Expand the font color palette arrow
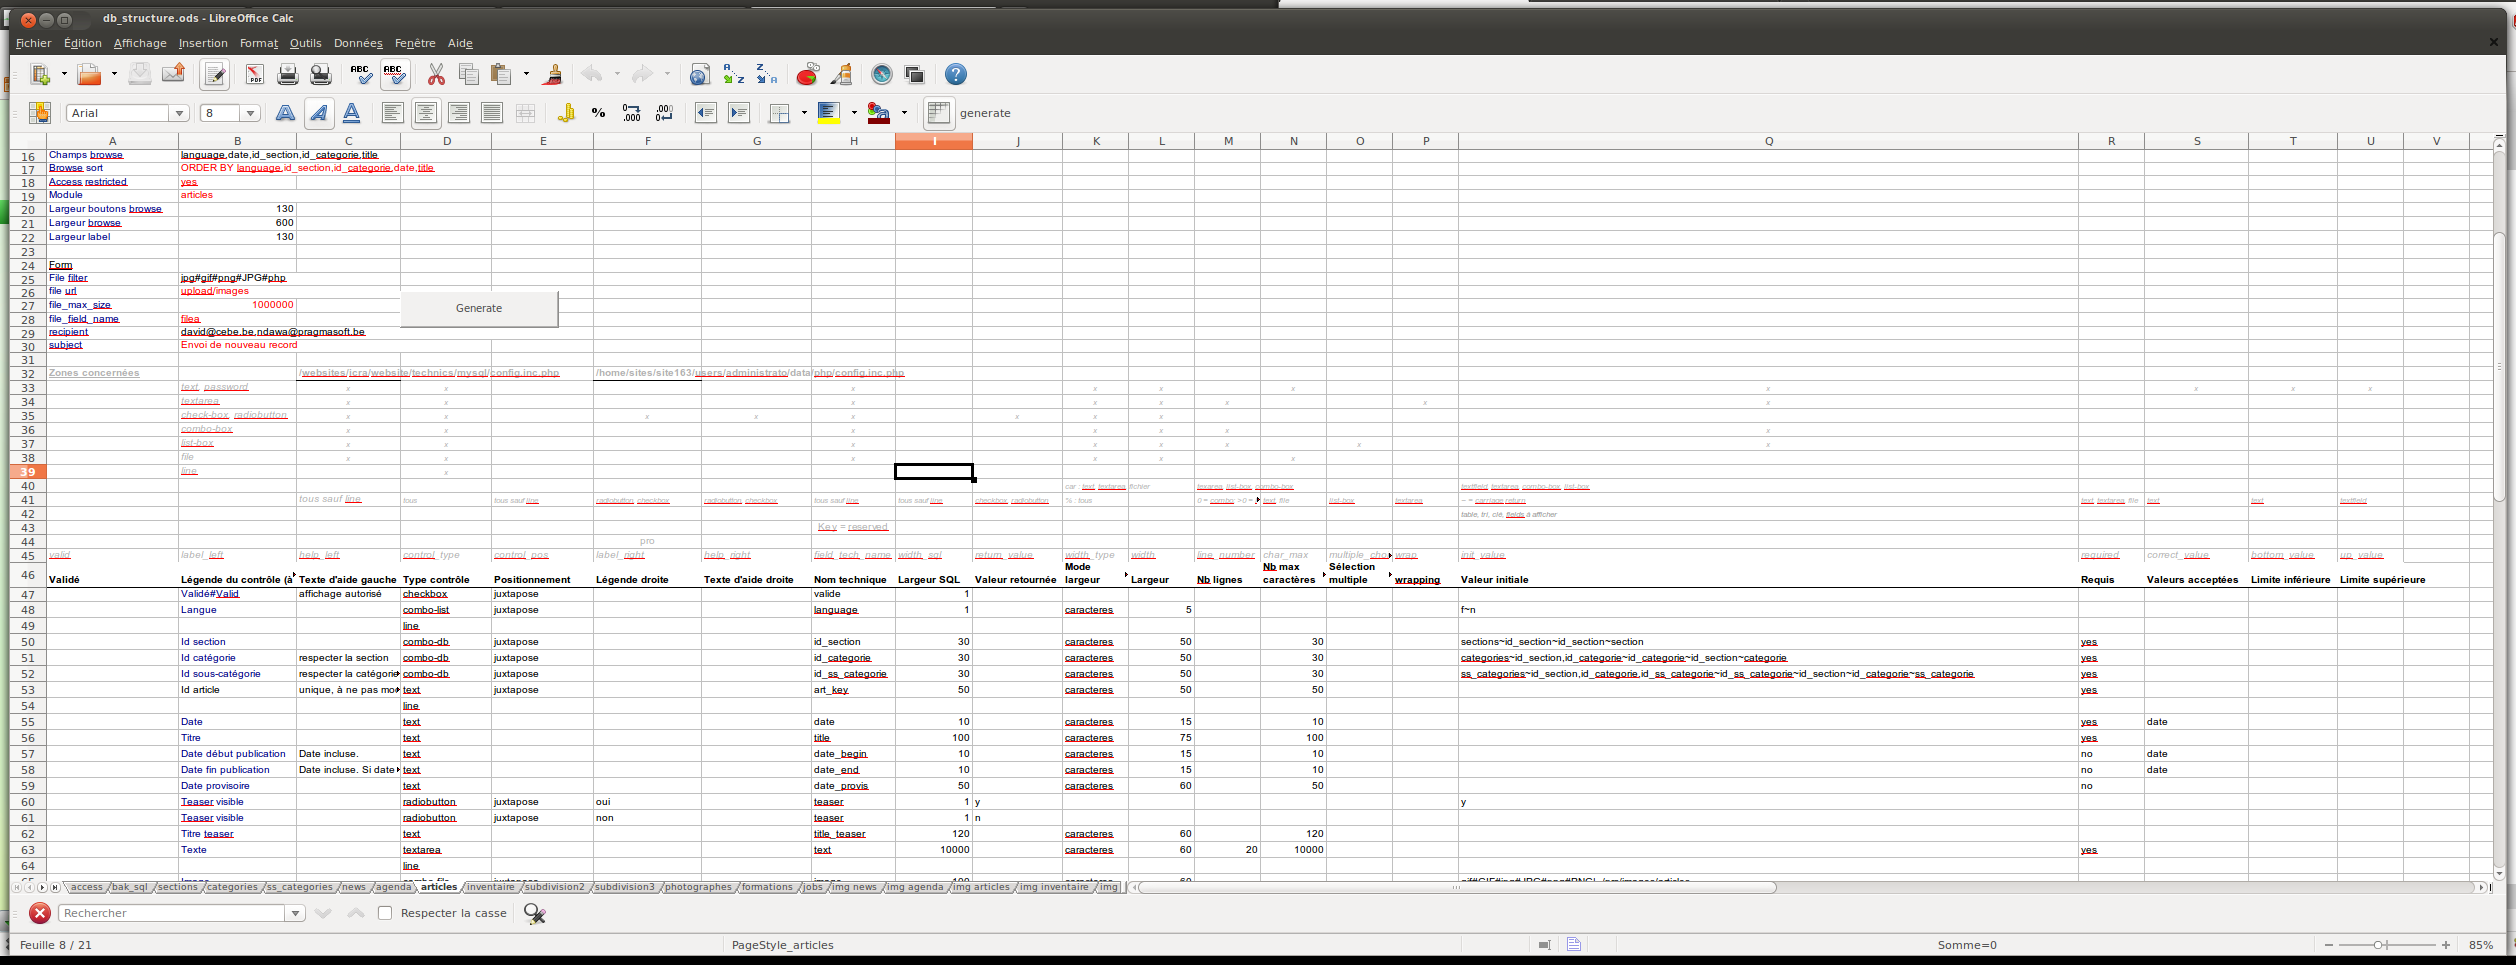 [904, 113]
